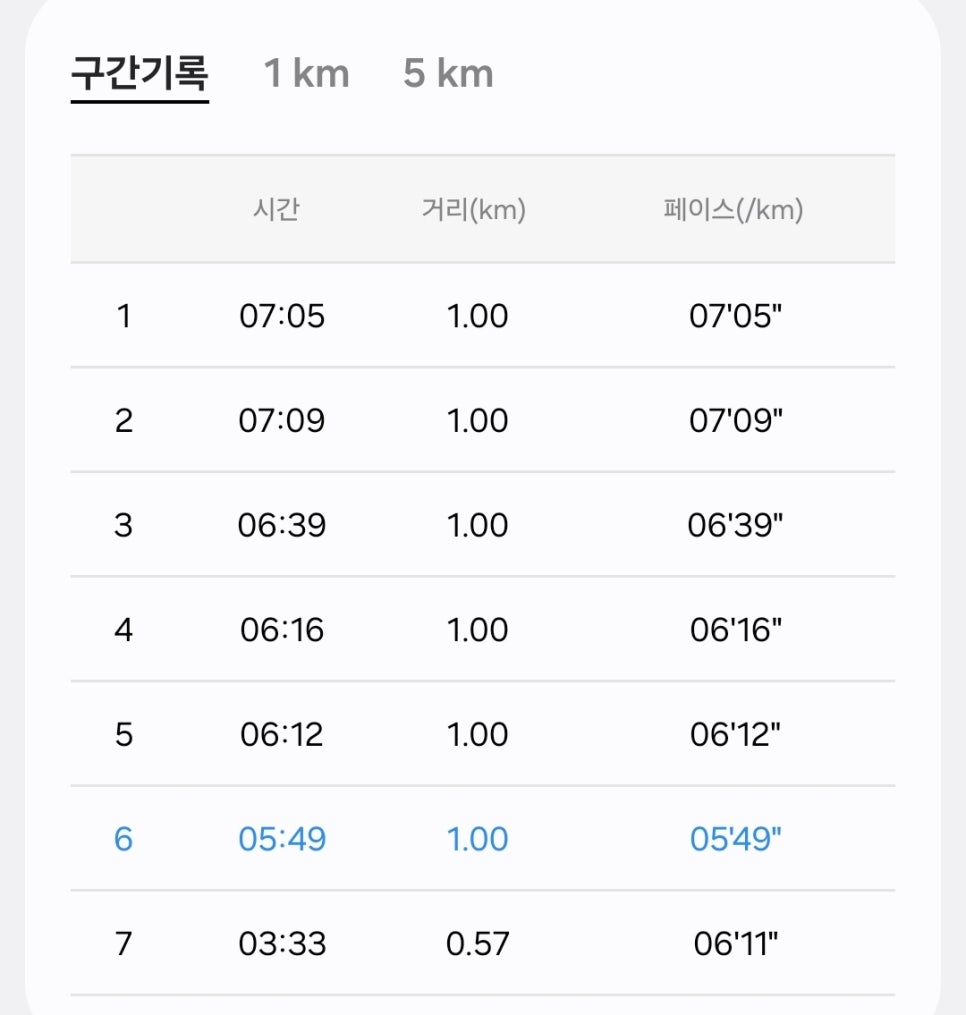Select the 구간기록 tab

point(140,73)
